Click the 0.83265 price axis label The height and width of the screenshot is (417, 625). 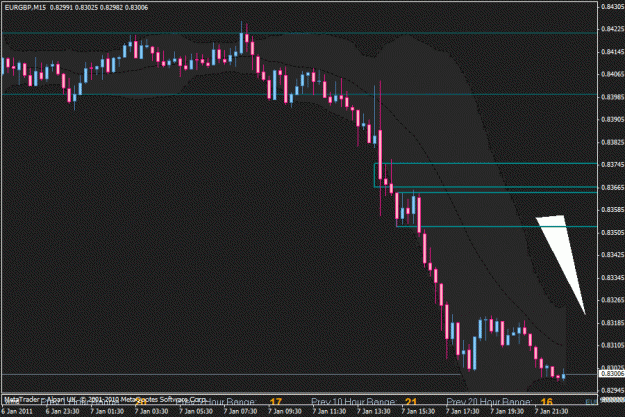click(x=613, y=299)
